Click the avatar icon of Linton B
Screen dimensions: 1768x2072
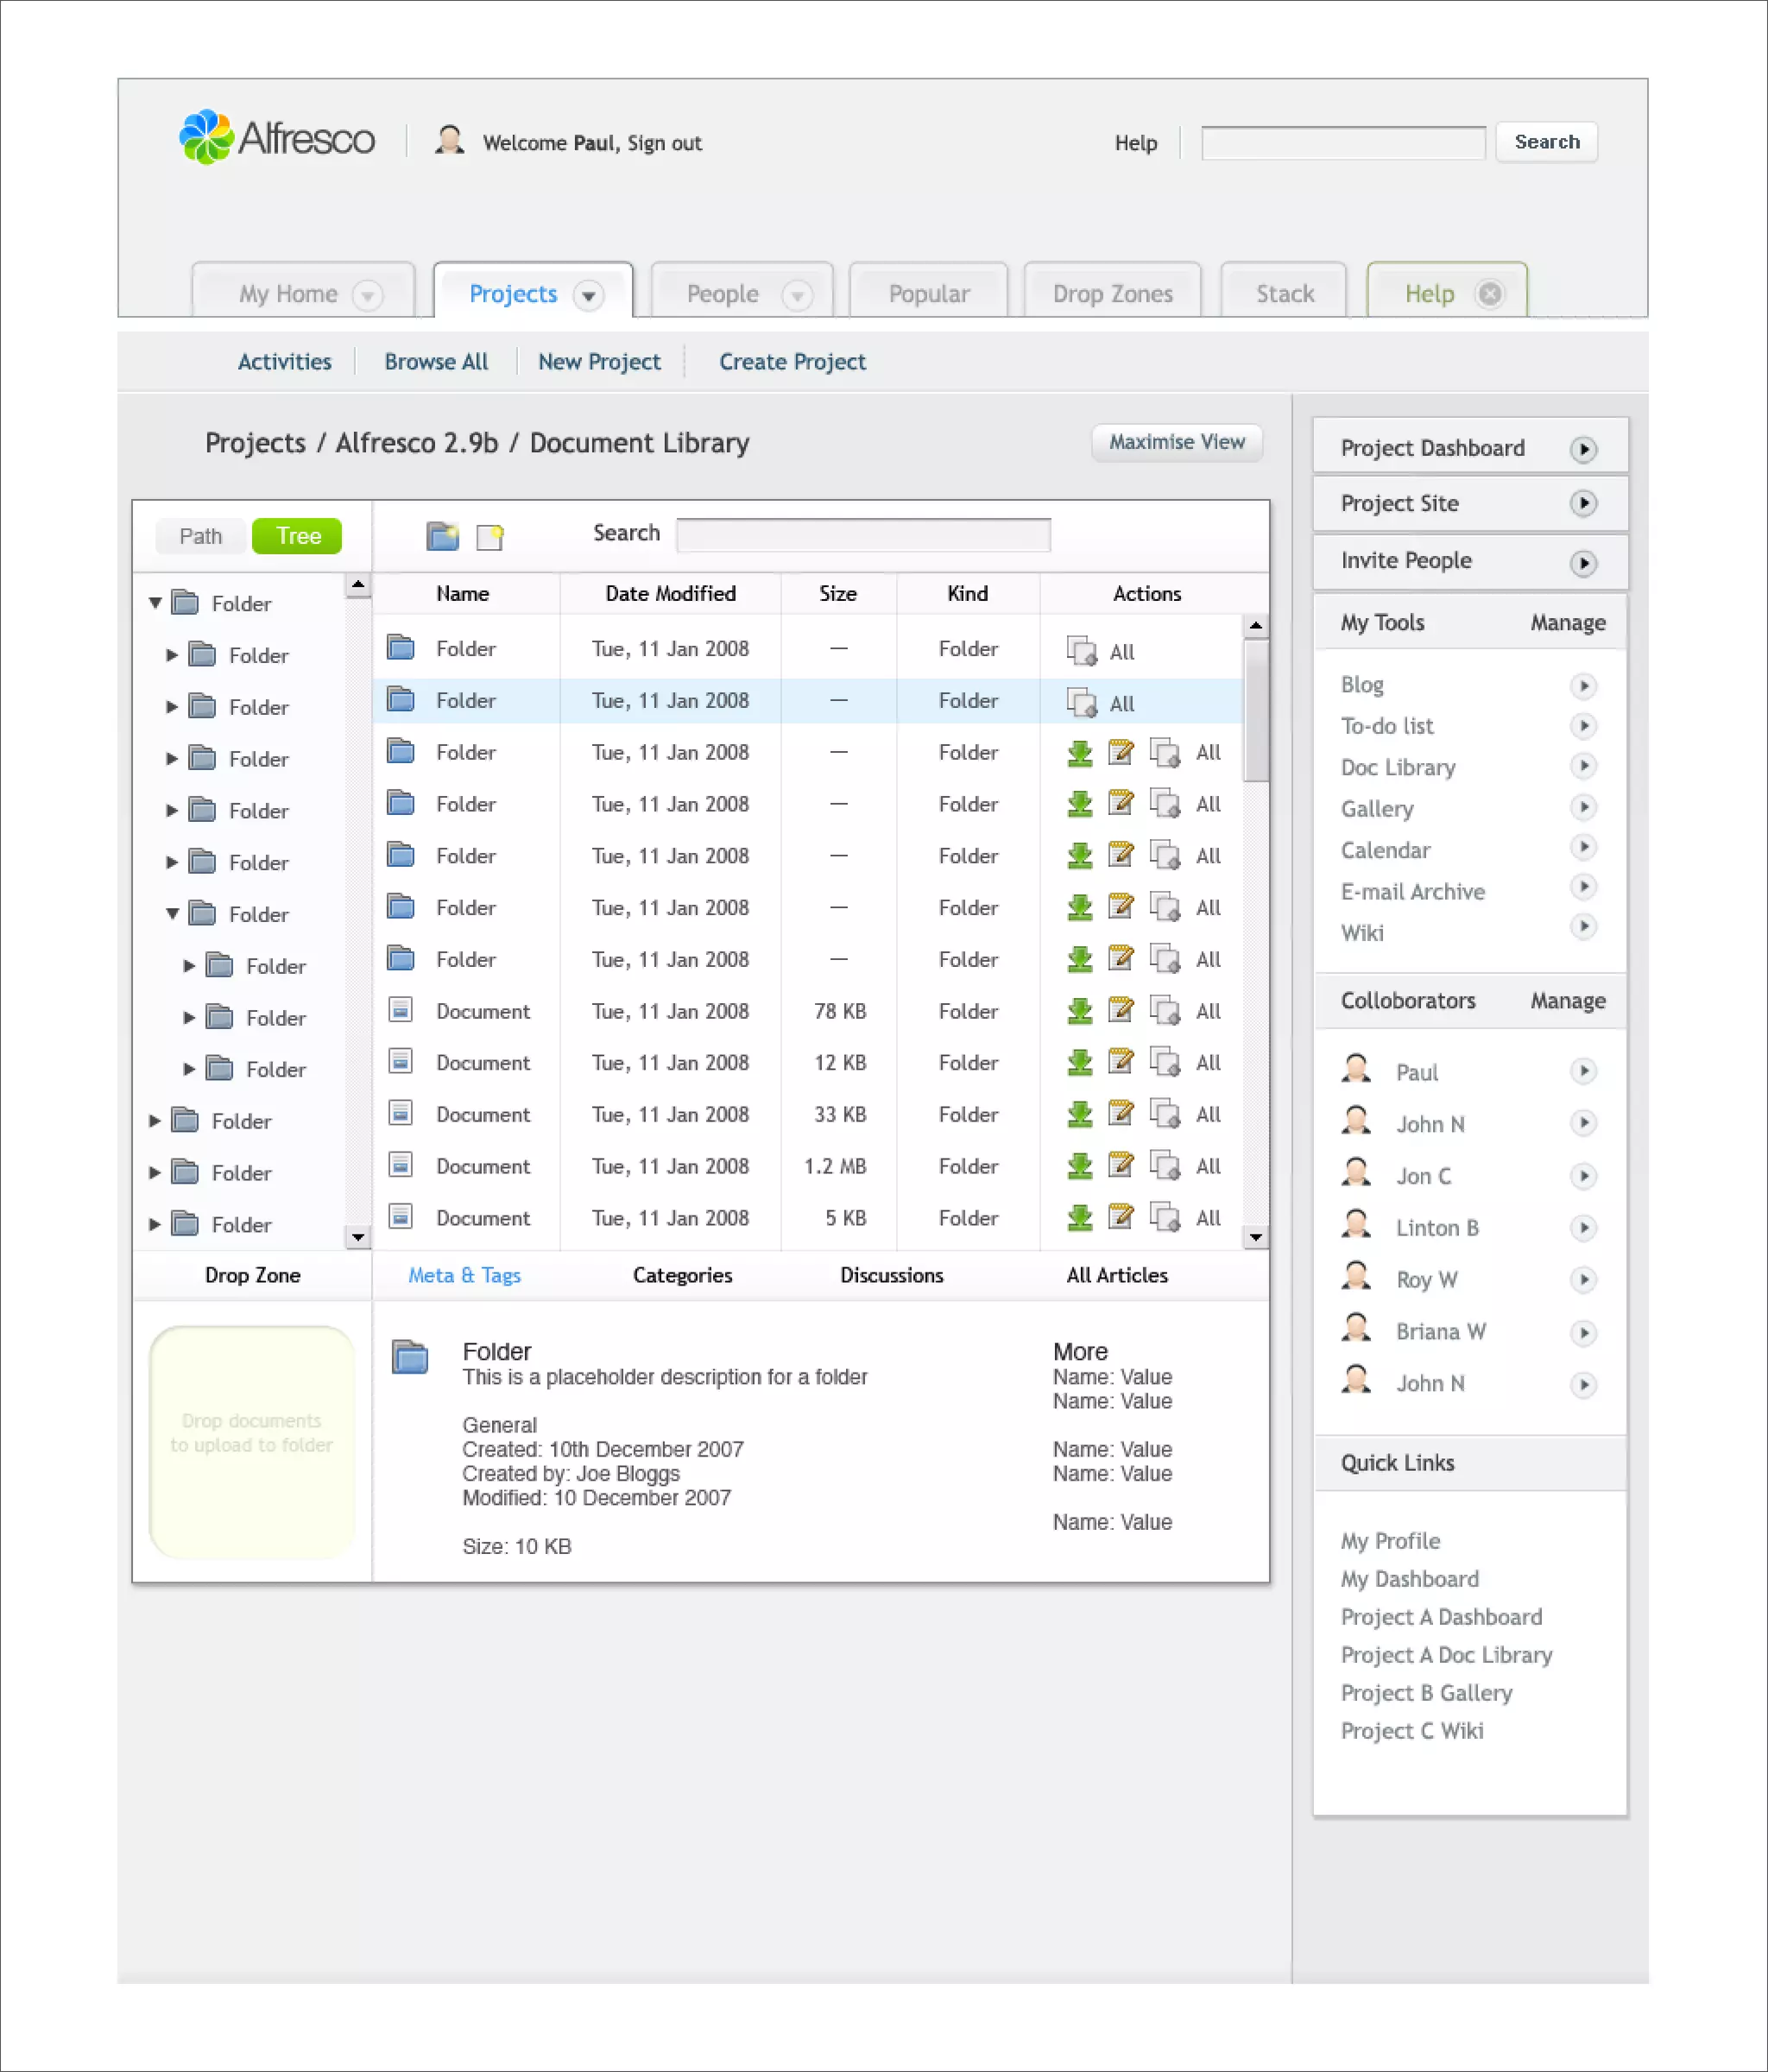tap(1356, 1225)
